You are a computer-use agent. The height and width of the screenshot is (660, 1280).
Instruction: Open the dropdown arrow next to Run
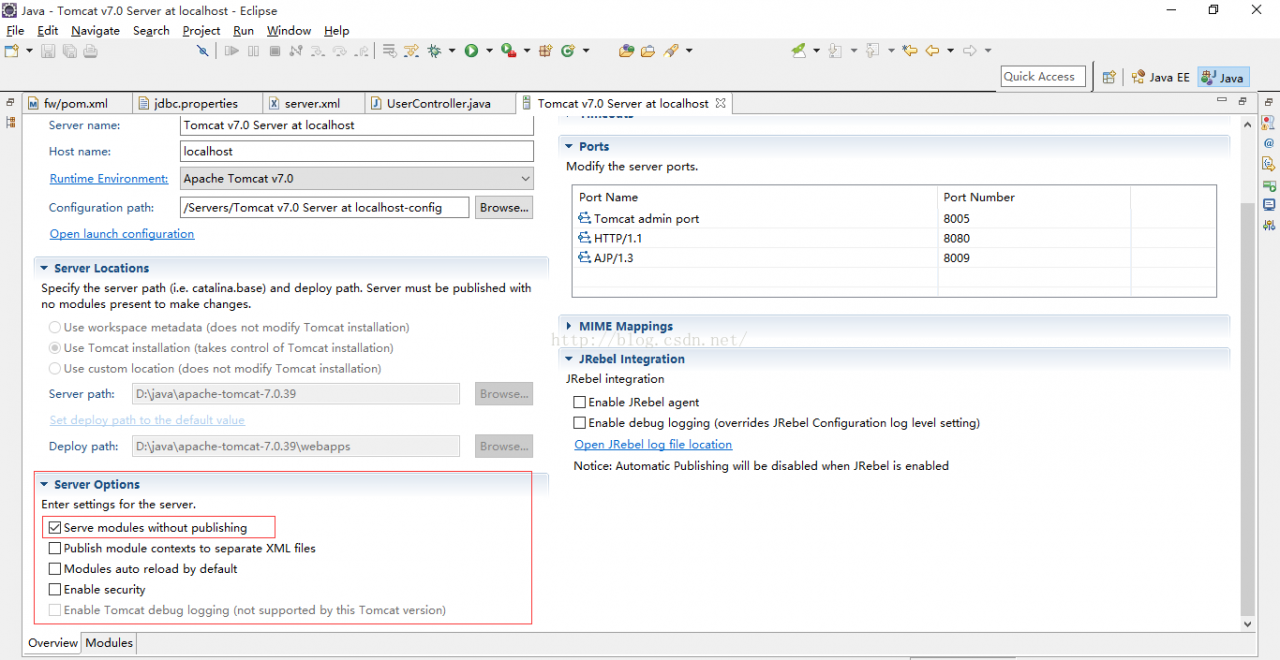click(489, 50)
